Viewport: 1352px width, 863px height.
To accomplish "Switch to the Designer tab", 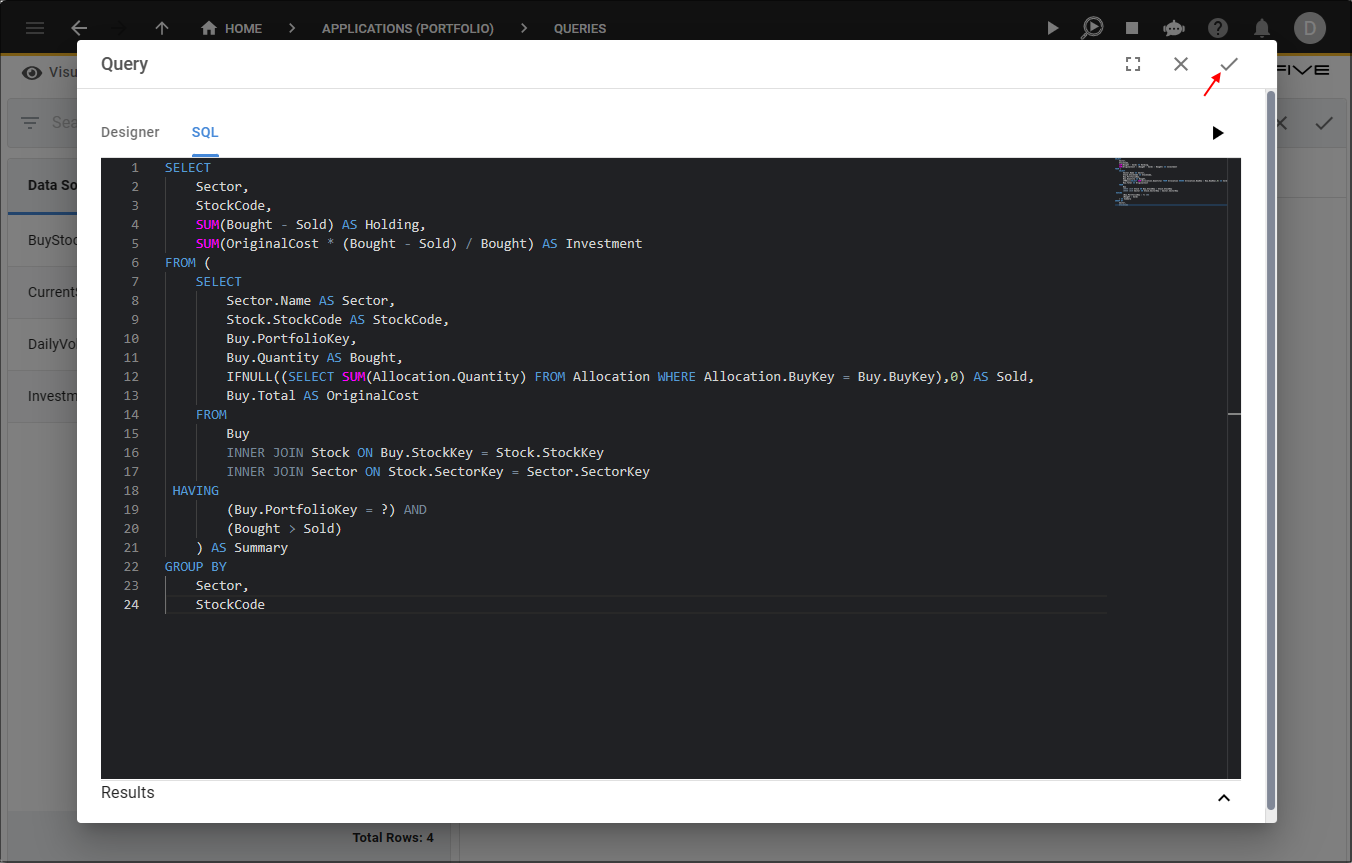I will [x=130, y=132].
